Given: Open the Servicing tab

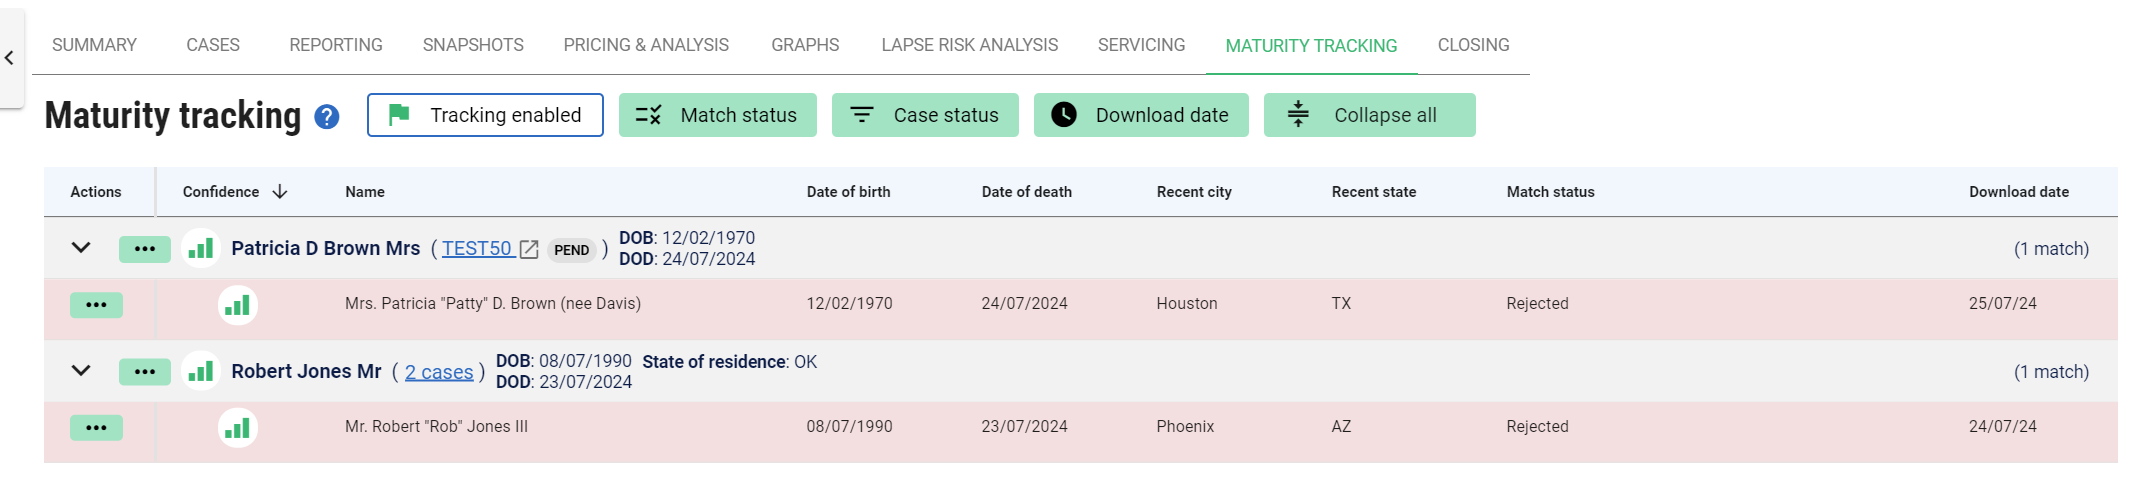Looking at the screenshot, I should [1141, 45].
